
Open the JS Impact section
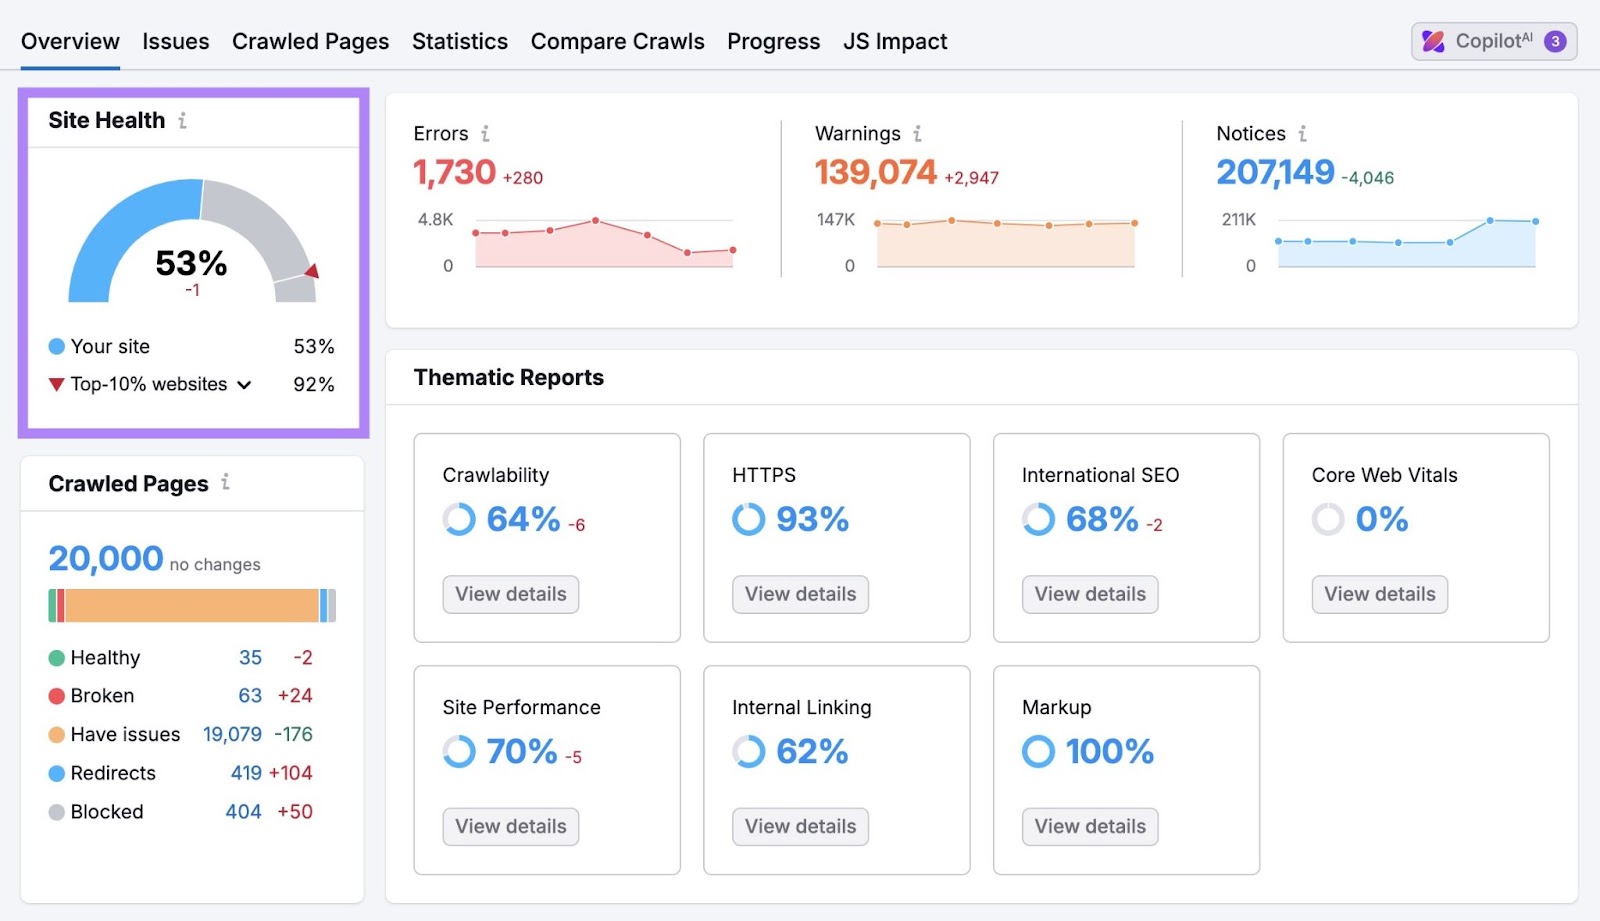(x=894, y=41)
